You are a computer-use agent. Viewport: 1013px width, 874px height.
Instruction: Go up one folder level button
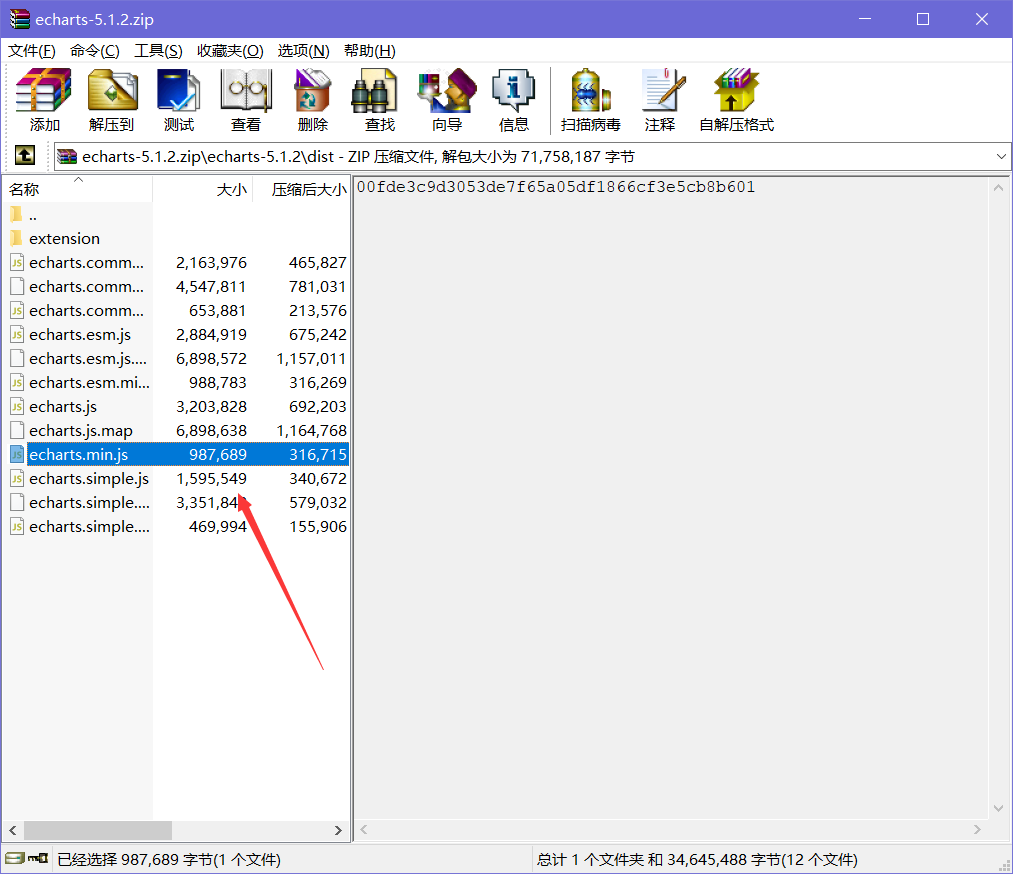(x=25, y=155)
